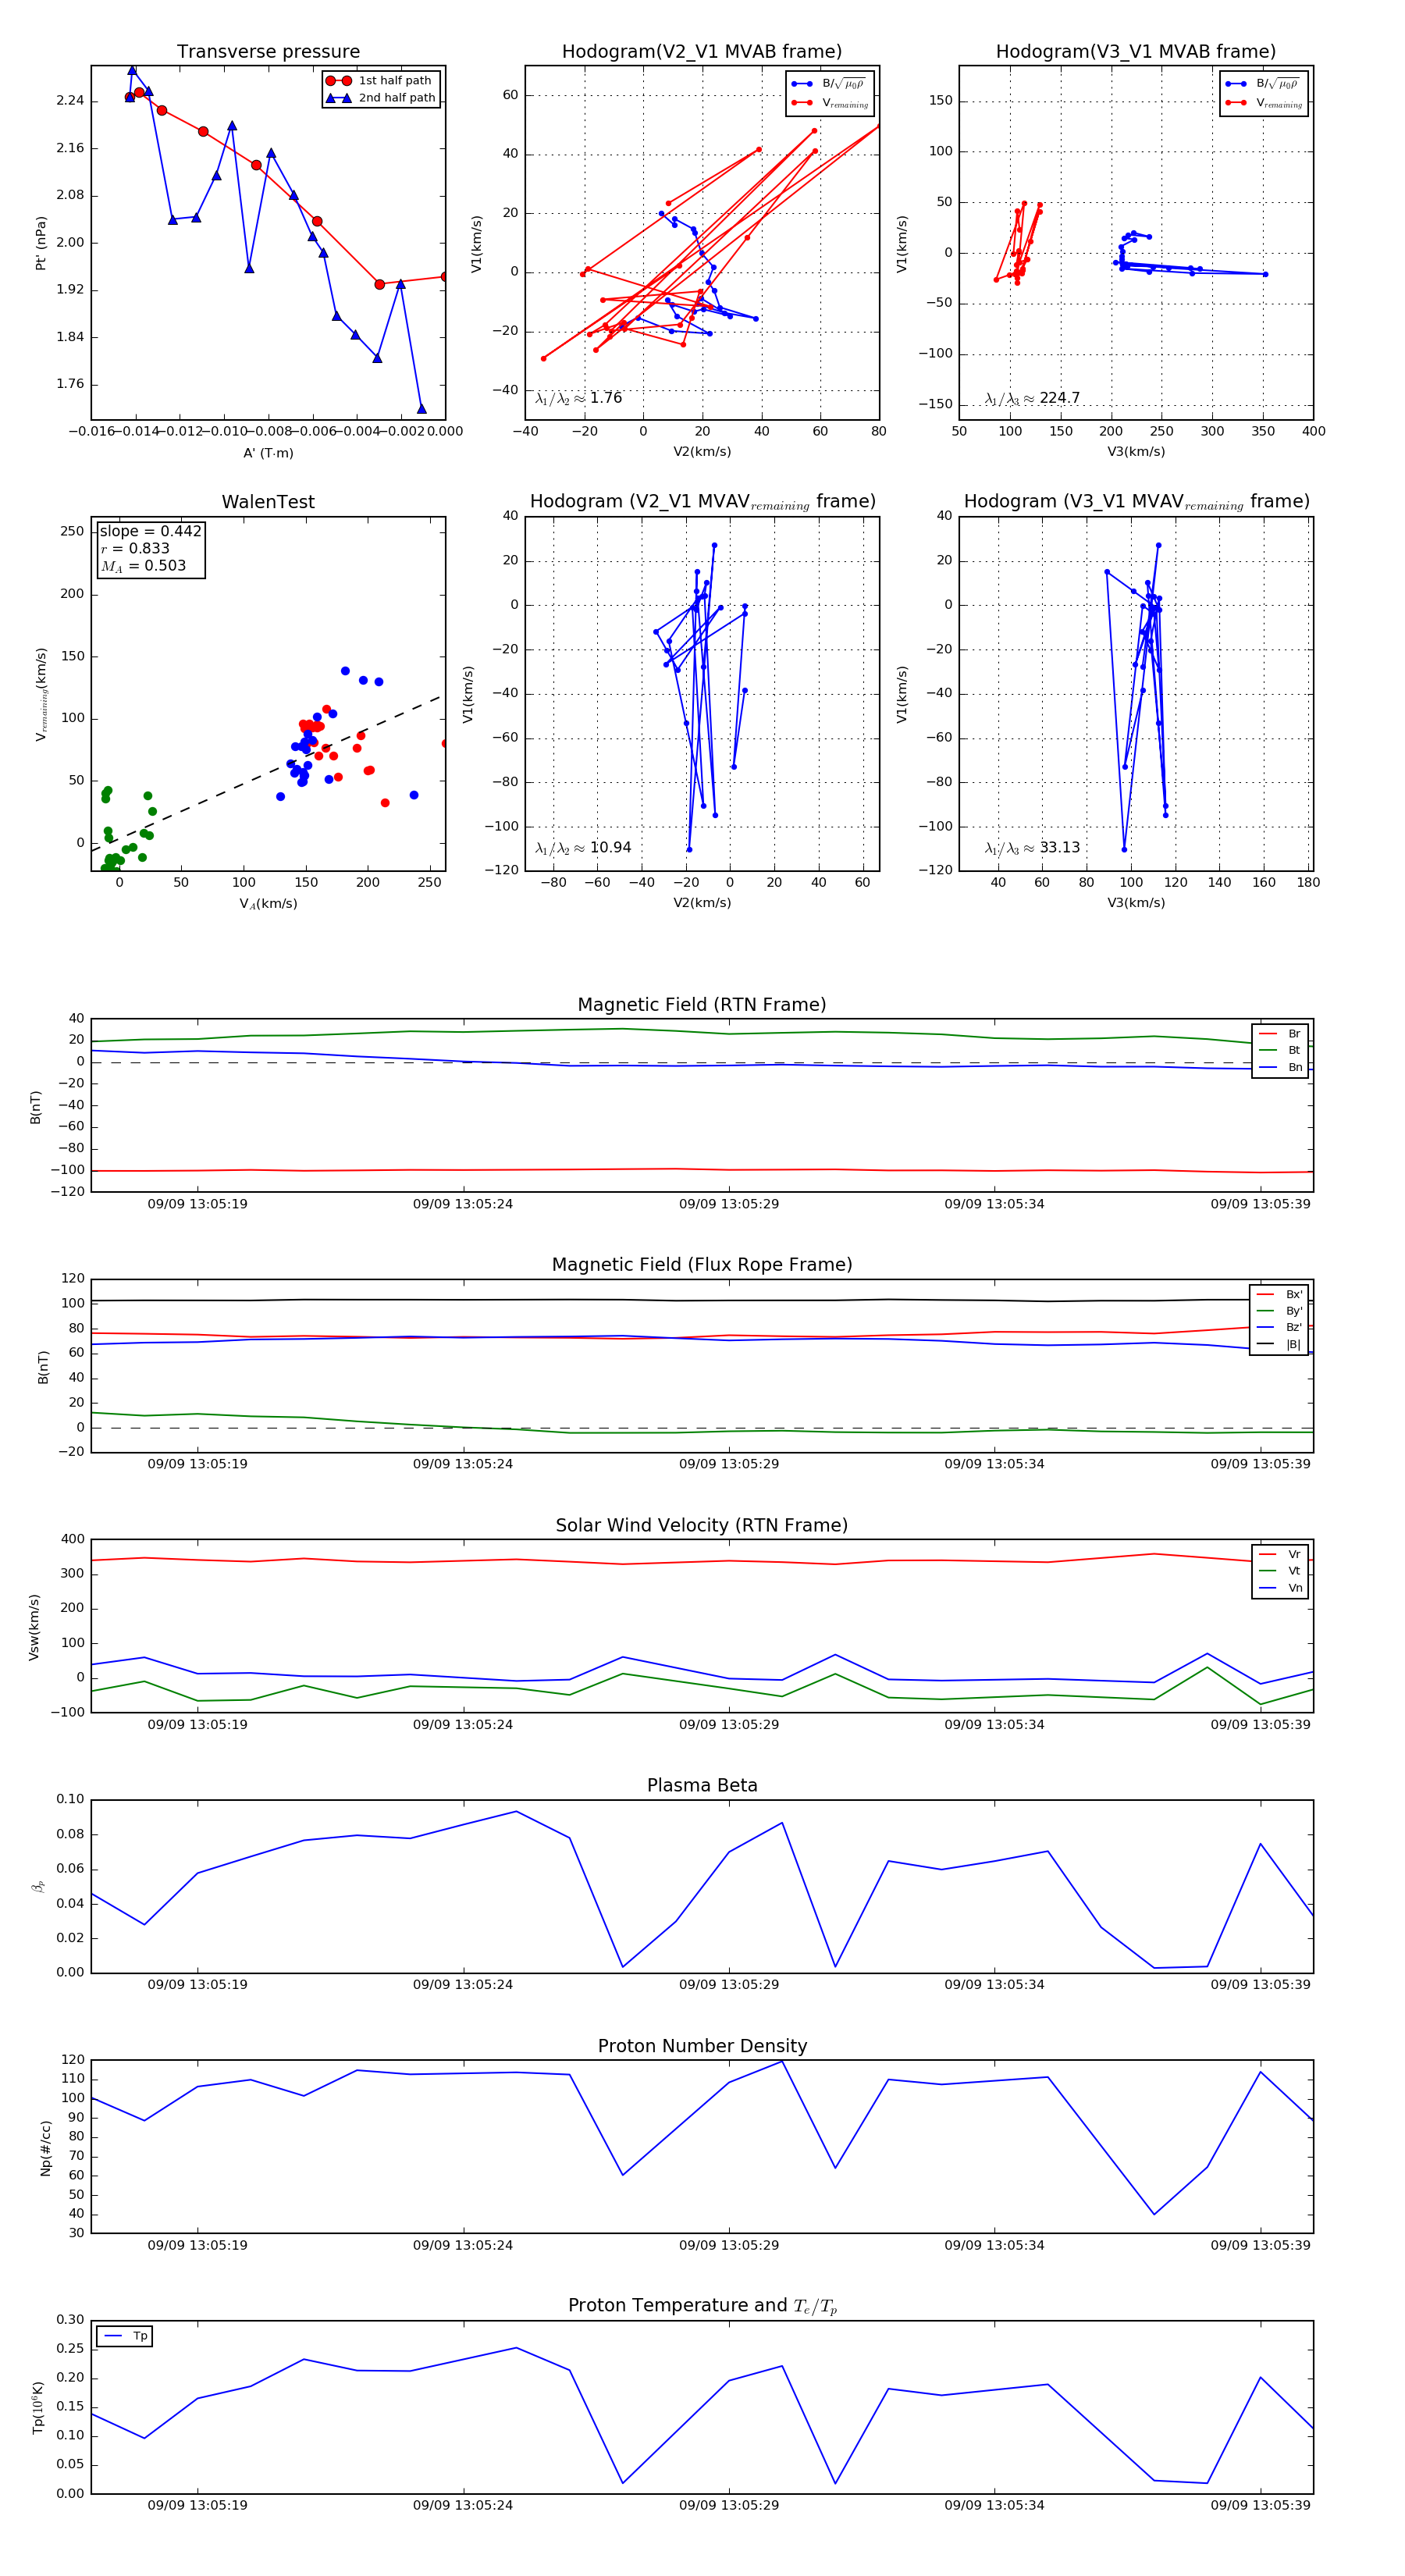This screenshot has width=1405, height=2576.
Task: Click '09/09 13:05:19' tick under RTN Magnetic Field
Action: pos(197,1204)
